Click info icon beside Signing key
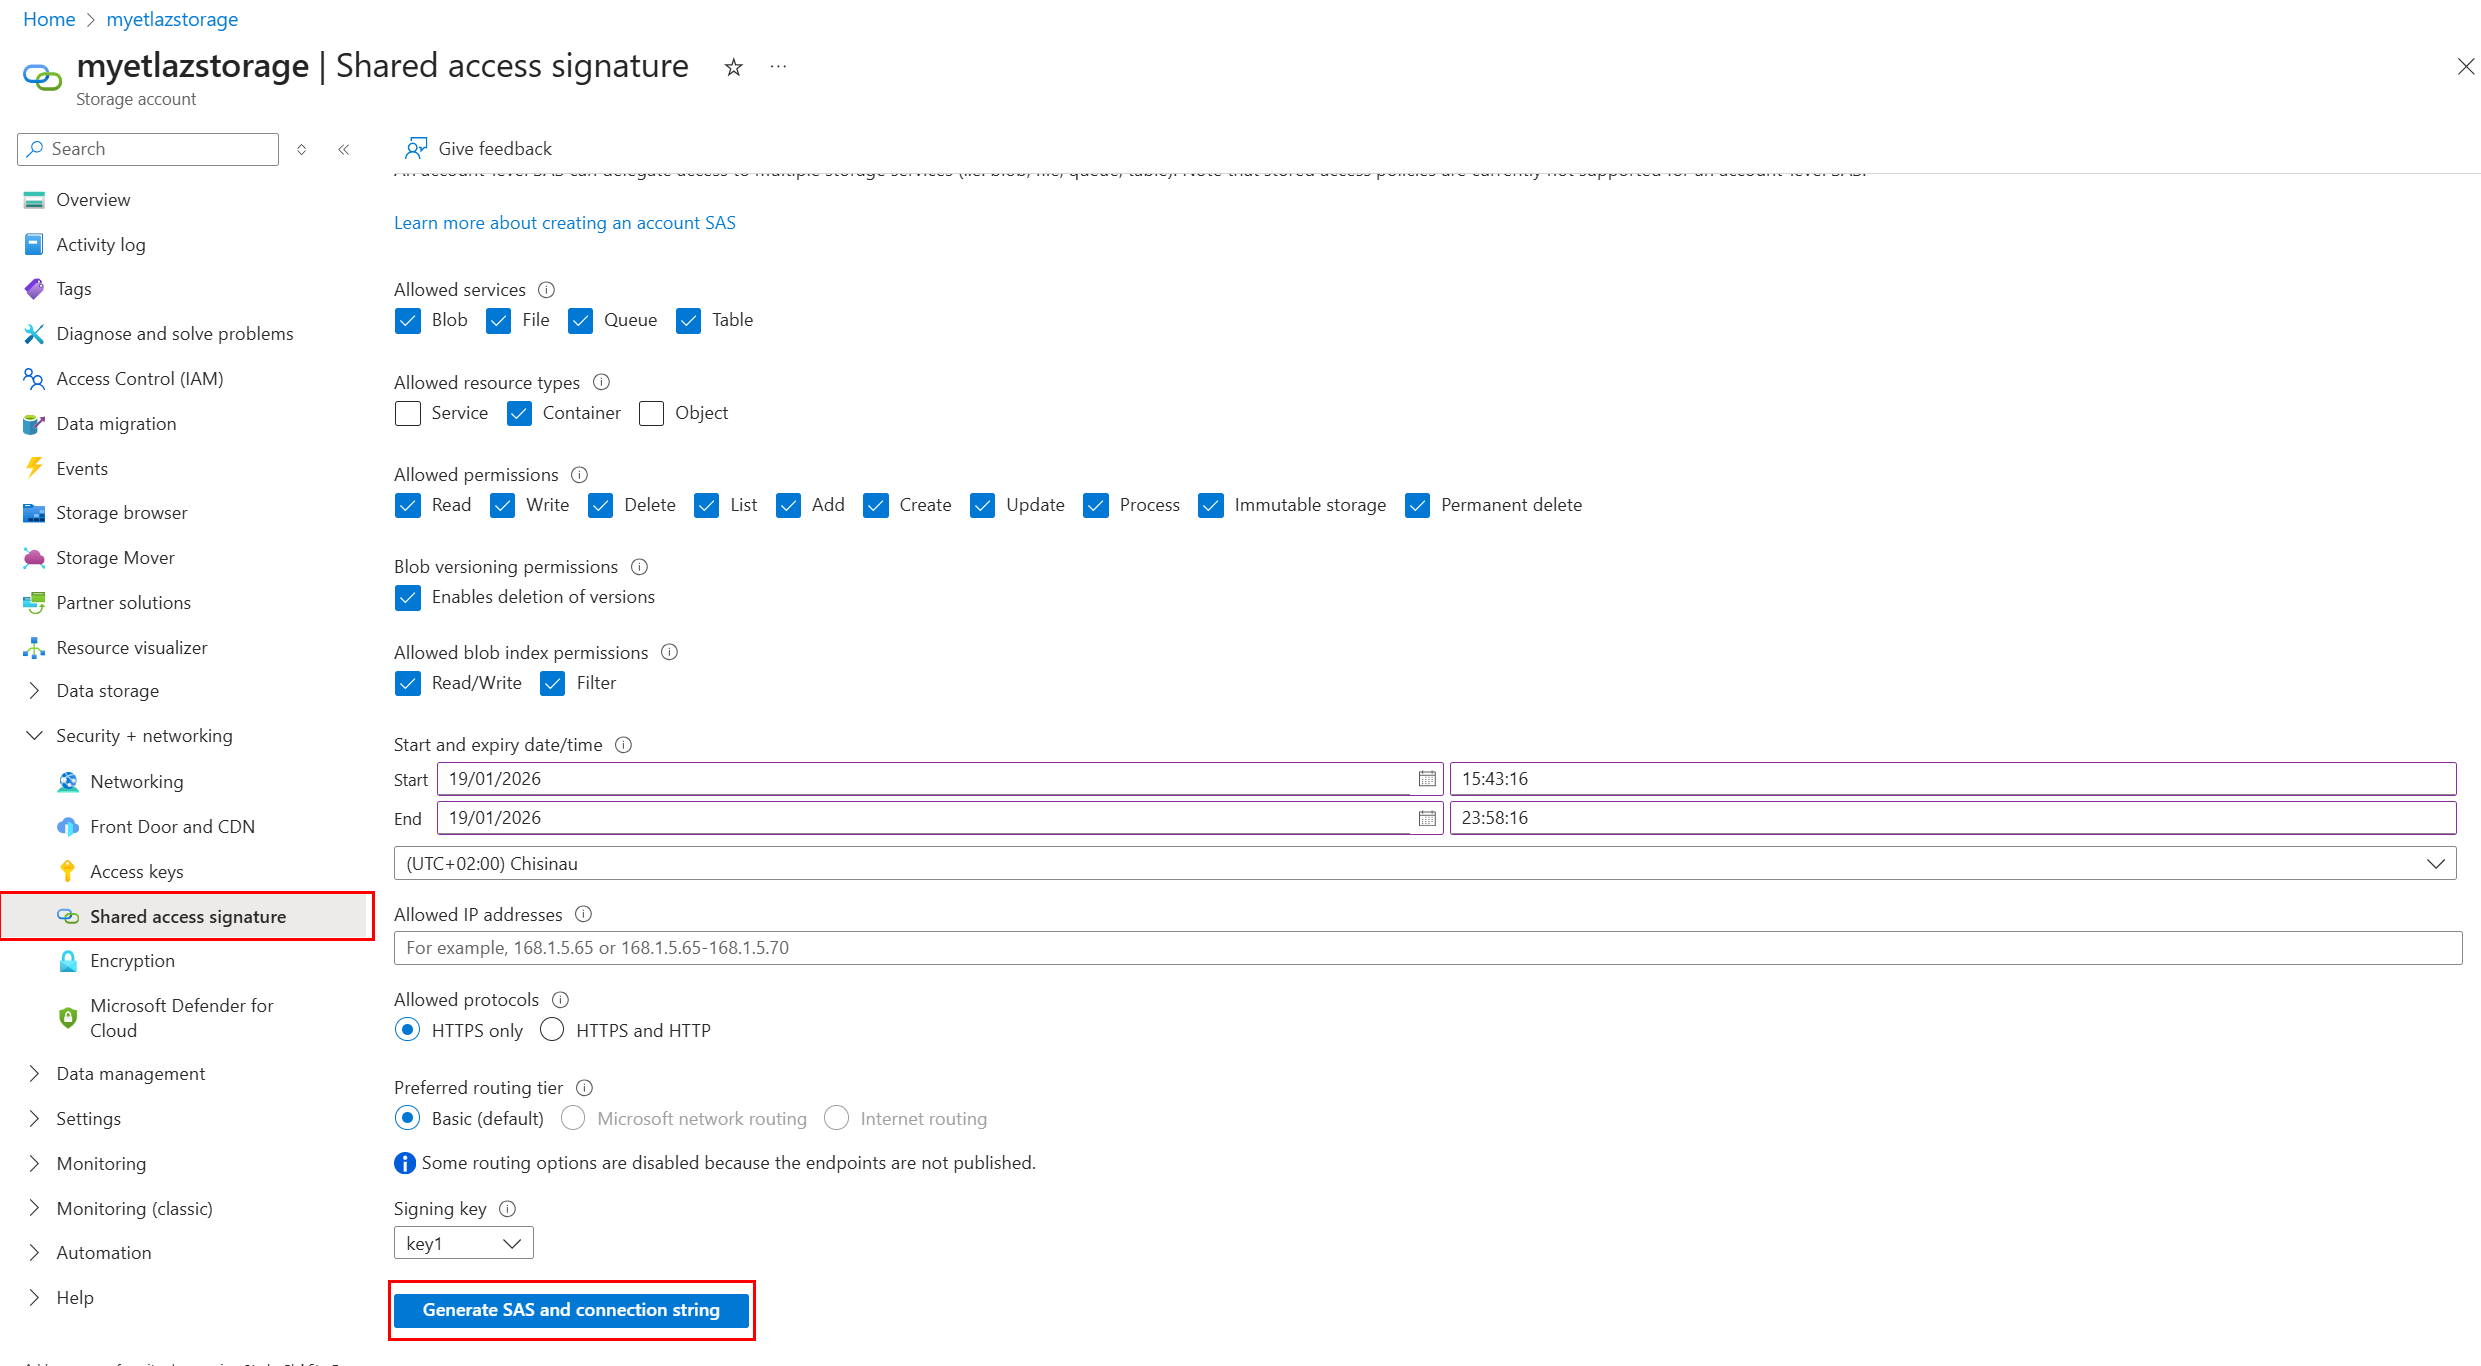 [x=507, y=1209]
